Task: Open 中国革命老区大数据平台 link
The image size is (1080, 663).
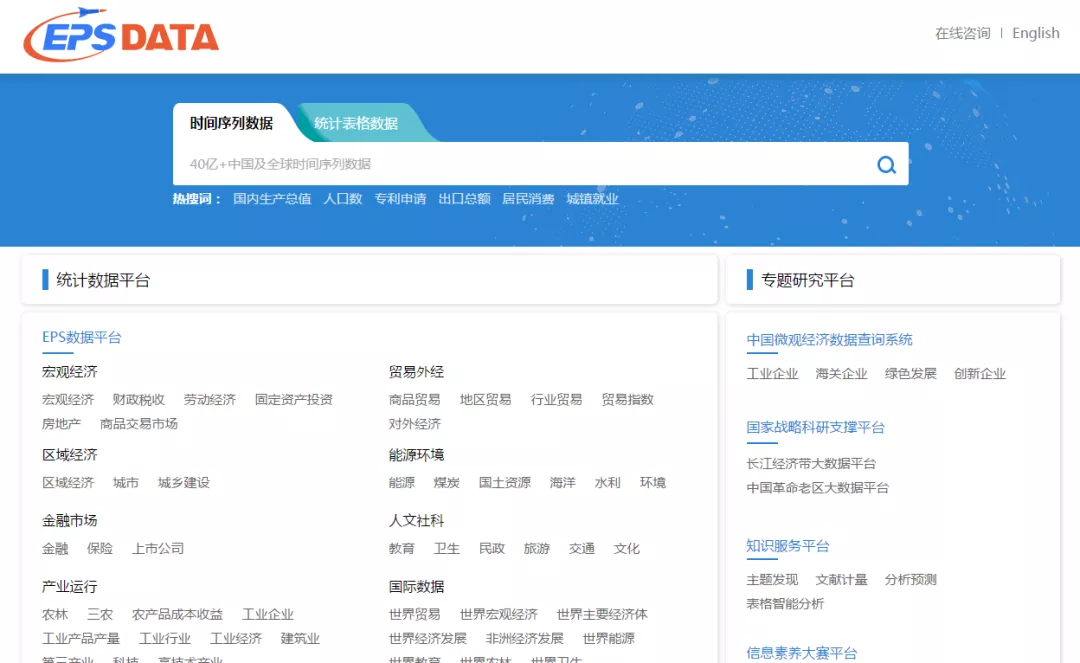Action: tap(818, 487)
